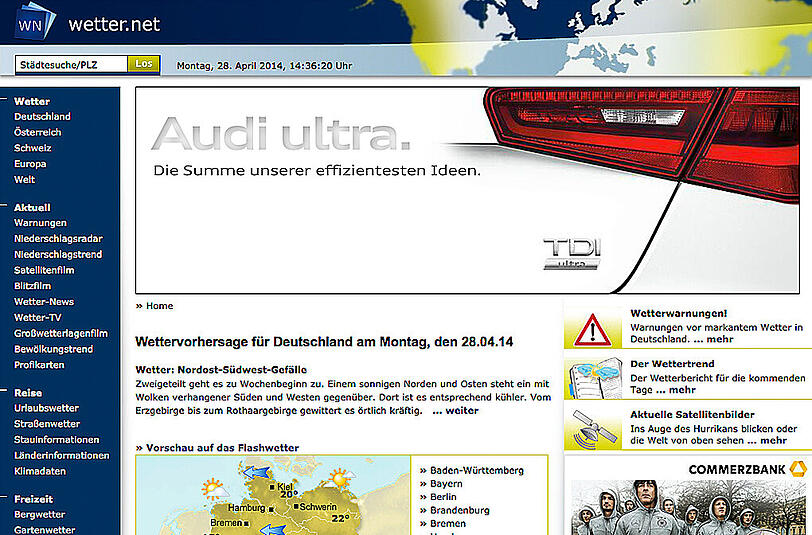Open Urlaubswetter under Reise
Screen dimensions: 812x535
47,408
